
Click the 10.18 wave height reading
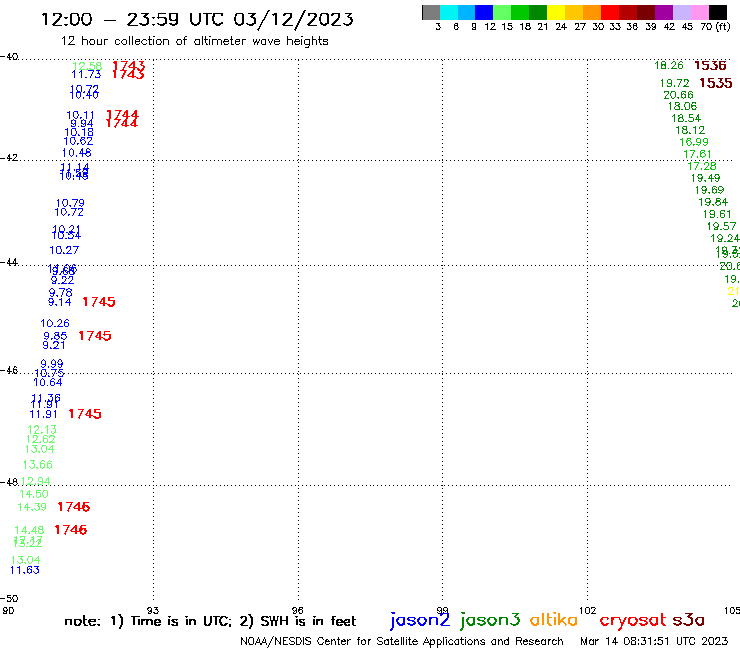(x=79, y=132)
